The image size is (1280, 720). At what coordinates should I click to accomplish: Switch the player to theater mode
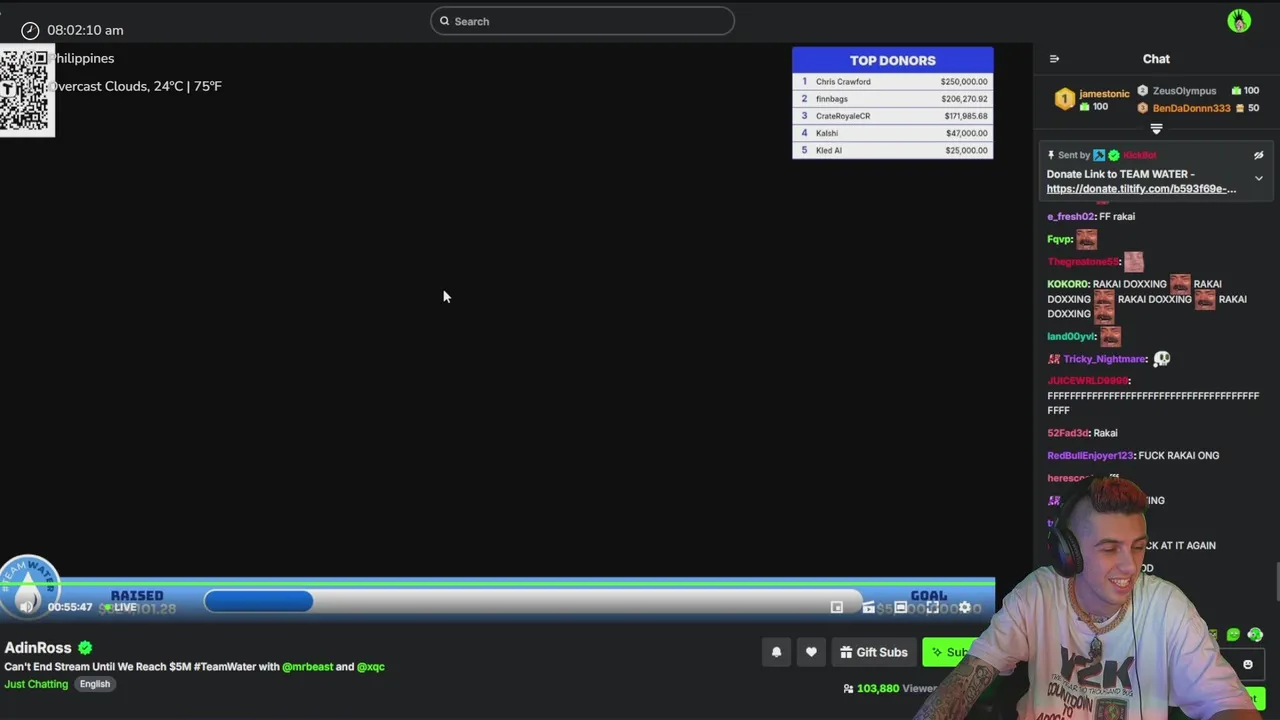tap(901, 607)
